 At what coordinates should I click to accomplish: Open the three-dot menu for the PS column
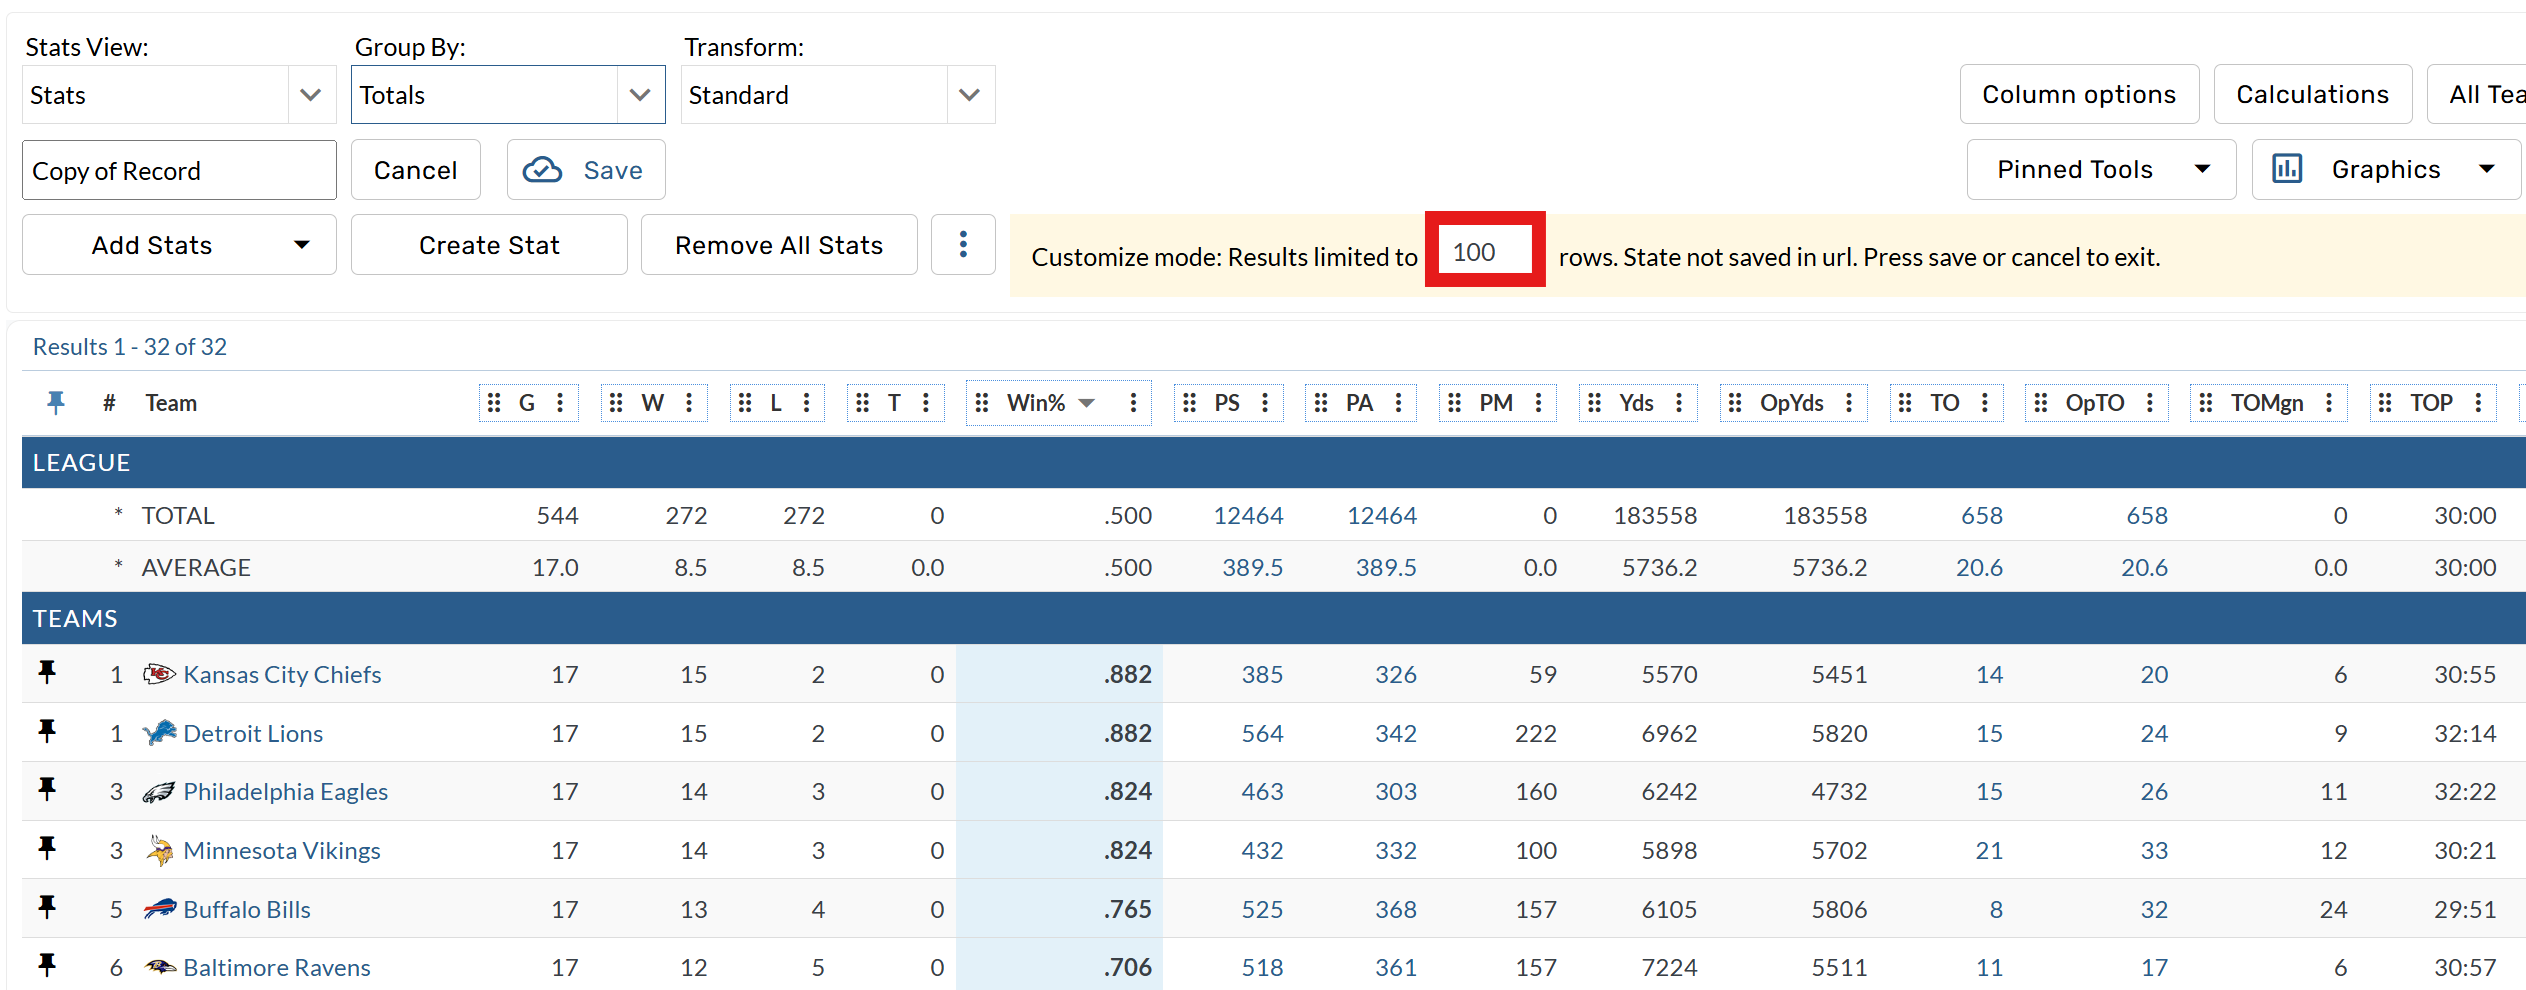(1265, 403)
